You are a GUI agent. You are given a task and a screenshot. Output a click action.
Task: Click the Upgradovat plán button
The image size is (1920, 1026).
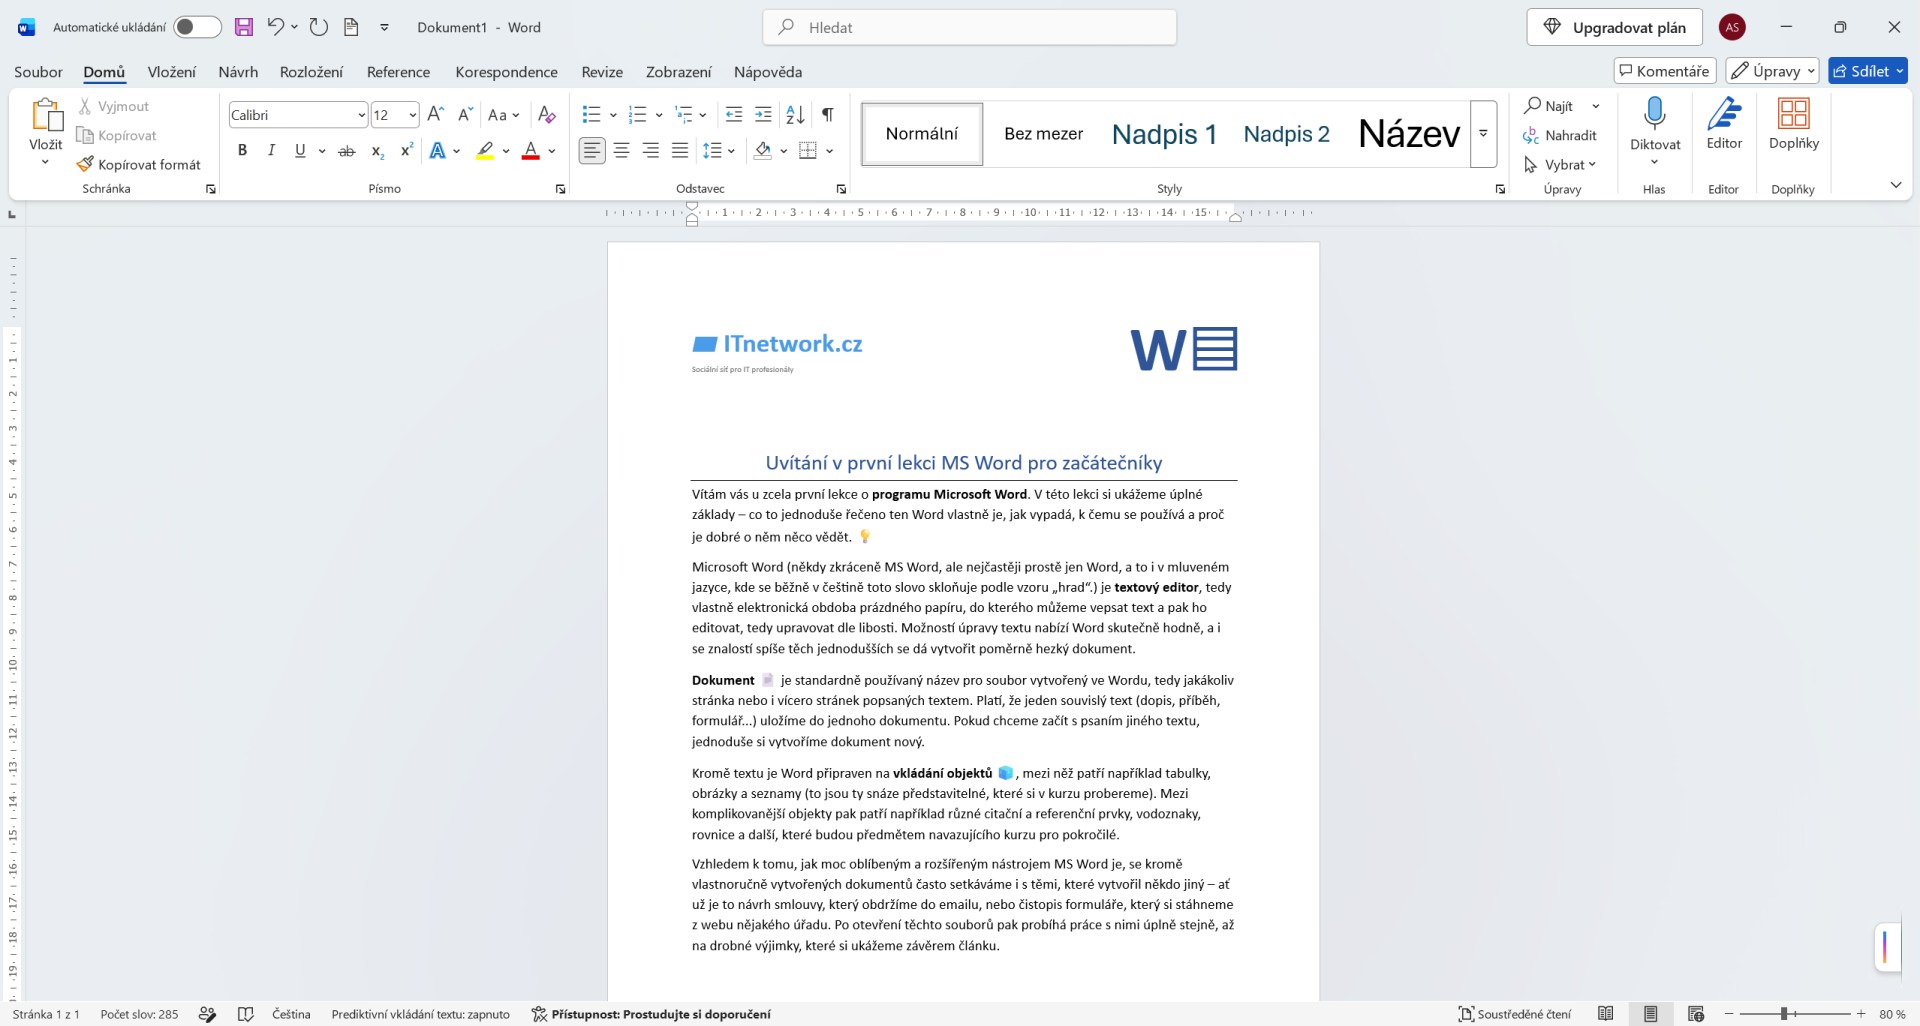click(x=1614, y=27)
